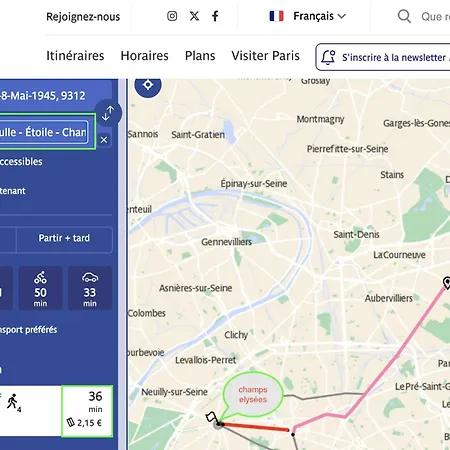Open the Horaires menu
This screenshot has height=450, width=450.
(145, 56)
